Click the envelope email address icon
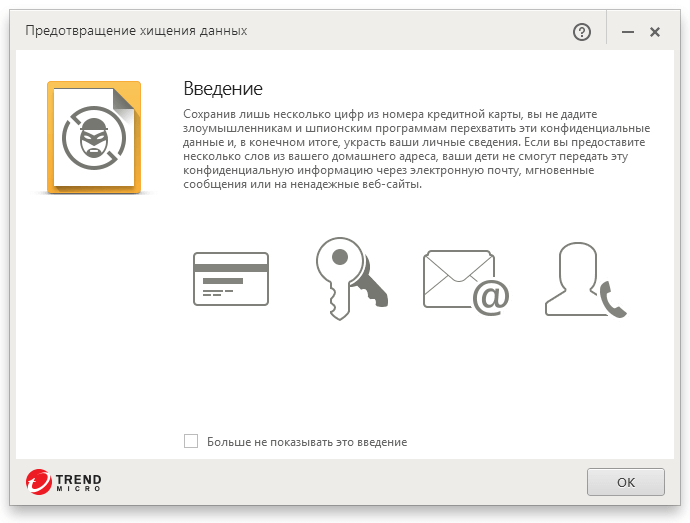This screenshot has height=523, width=690. coord(466,282)
